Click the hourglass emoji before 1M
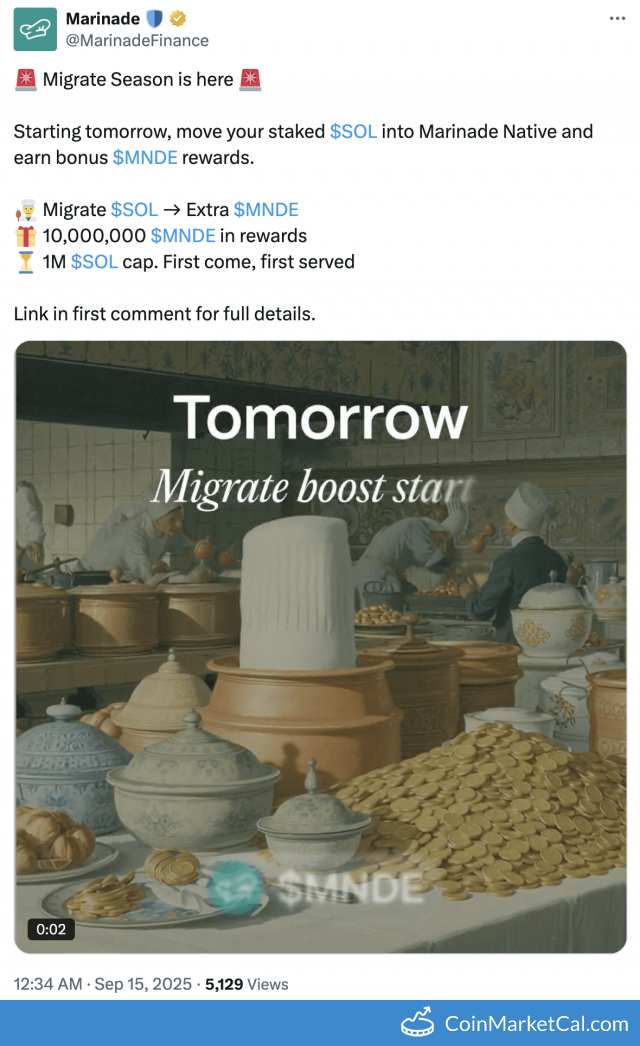Image resolution: width=640 pixels, height=1046 pixels. click(x=26, y=262)
